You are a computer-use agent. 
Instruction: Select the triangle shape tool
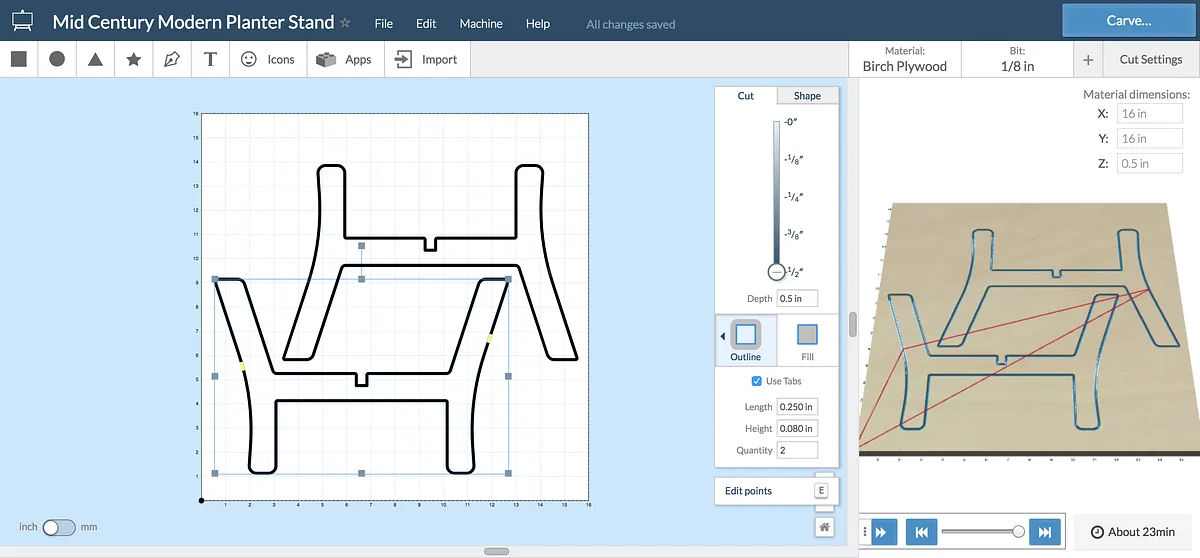tap(95, 59)
